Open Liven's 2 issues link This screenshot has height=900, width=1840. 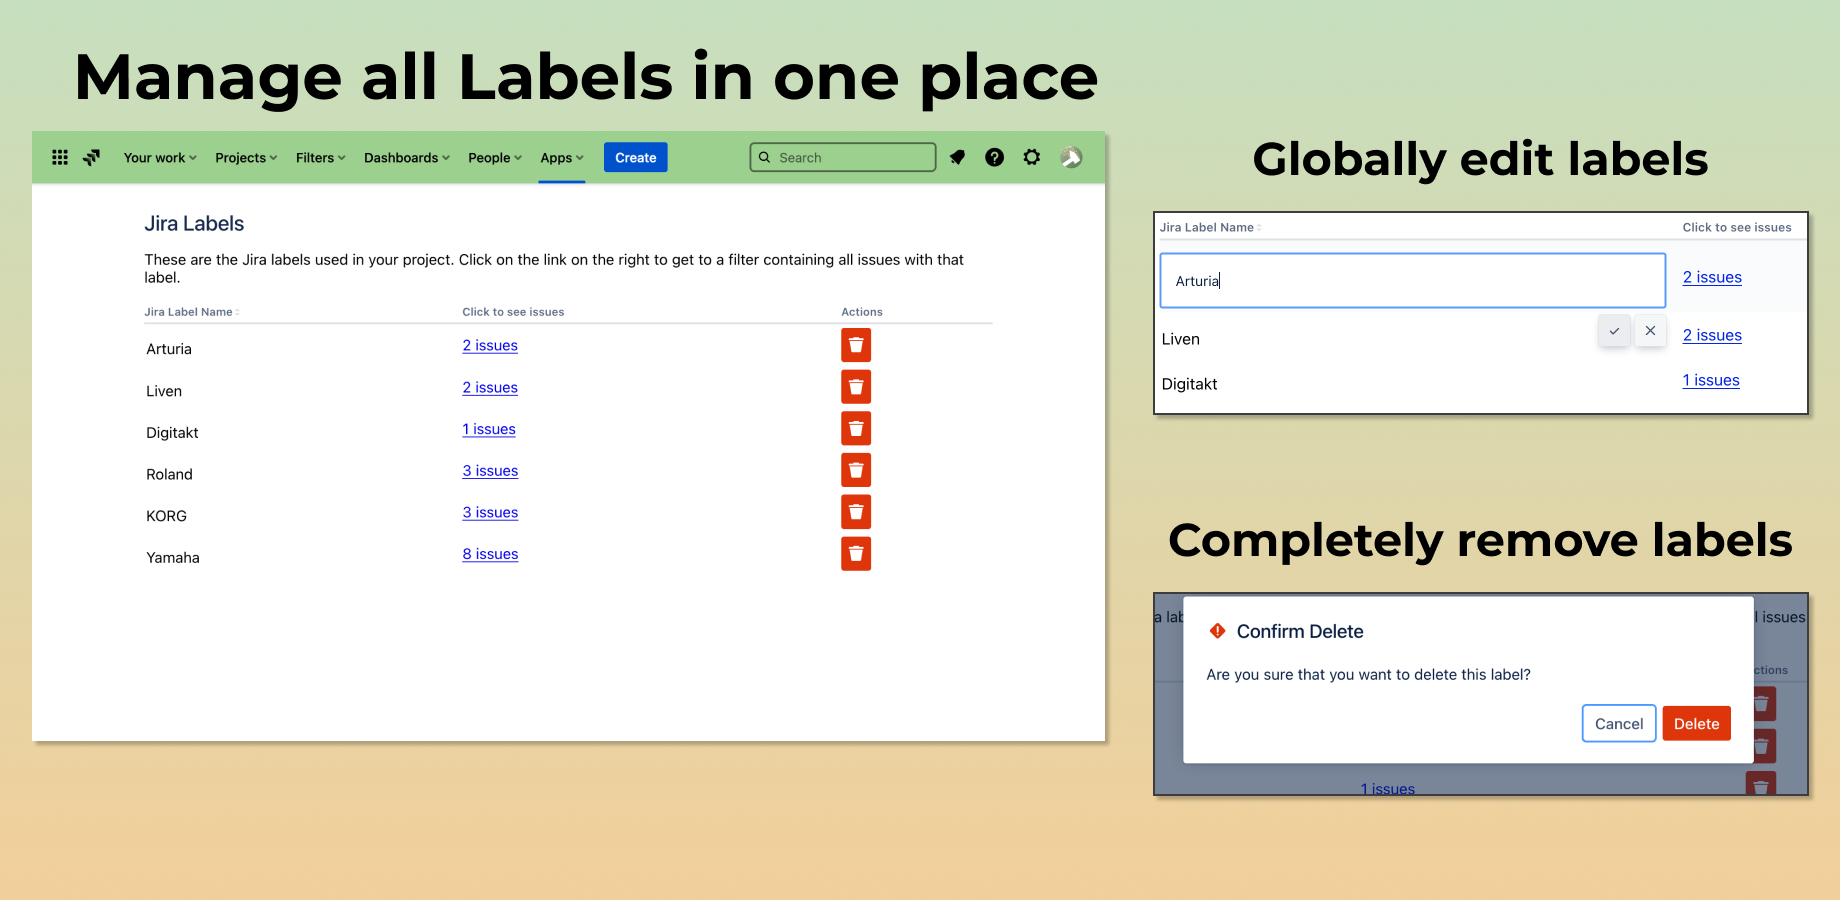pos(490,388)
